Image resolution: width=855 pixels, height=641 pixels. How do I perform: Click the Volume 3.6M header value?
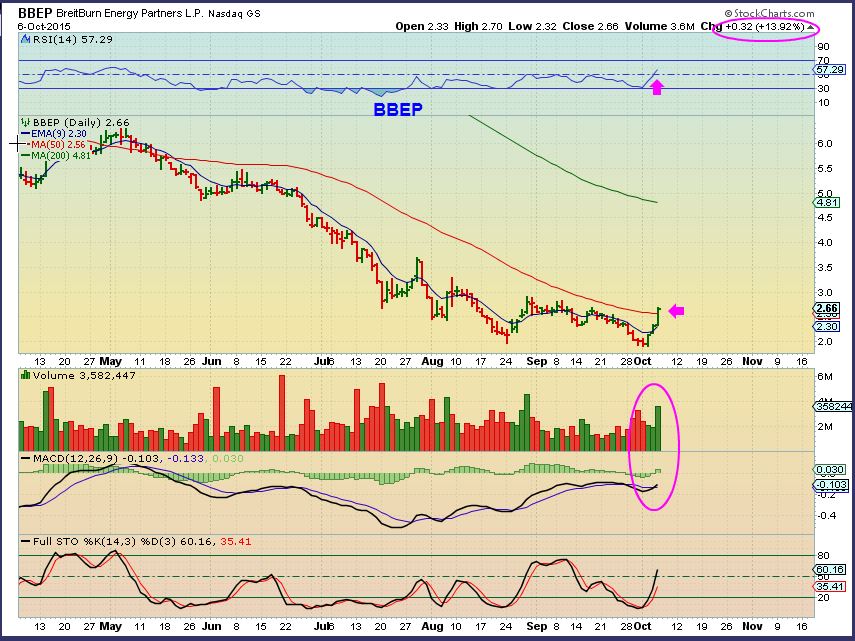tap(660, 26)
